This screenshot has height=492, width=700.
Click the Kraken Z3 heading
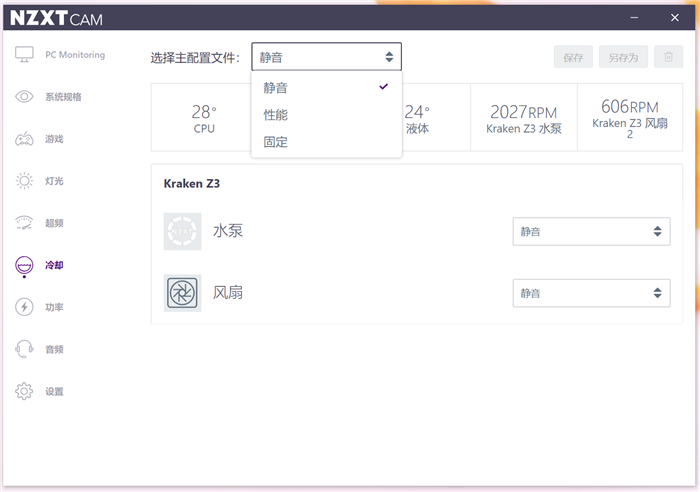192,183
